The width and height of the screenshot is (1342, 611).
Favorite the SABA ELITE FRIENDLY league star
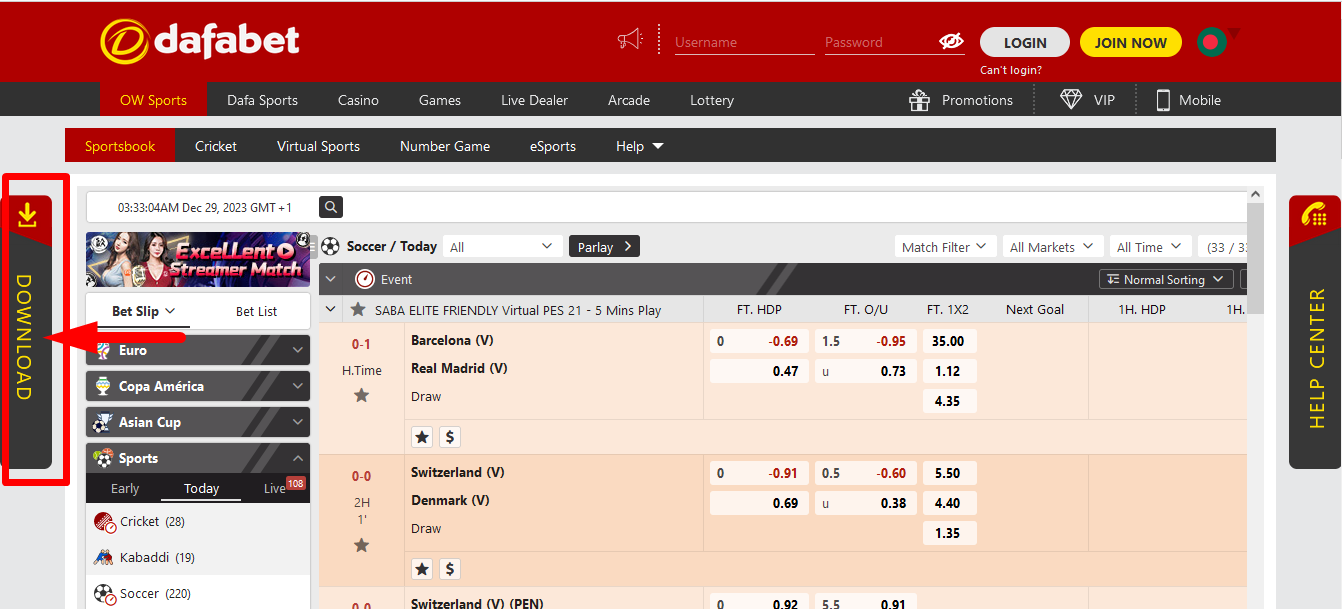(x=358, y=310)
